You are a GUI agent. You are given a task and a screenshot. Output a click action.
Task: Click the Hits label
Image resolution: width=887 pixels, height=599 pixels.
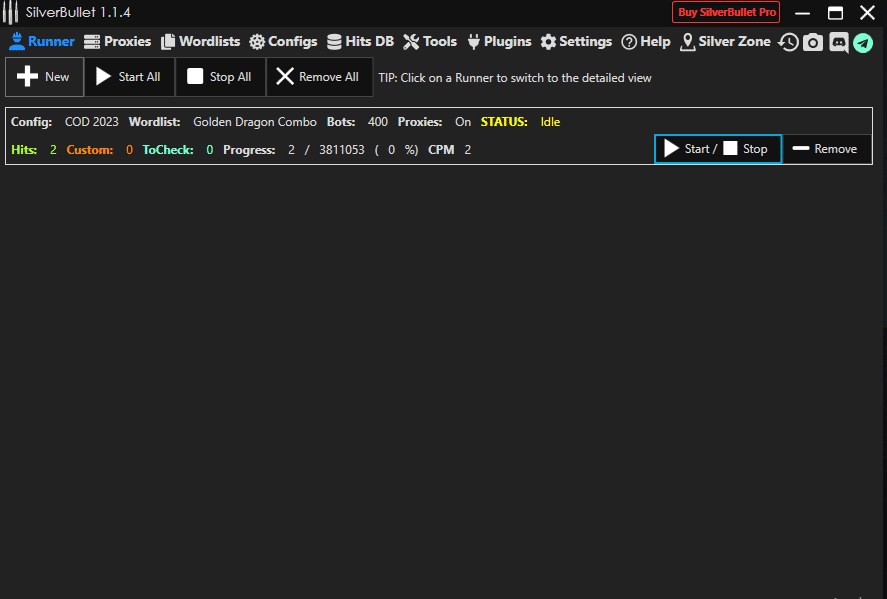pos(24,149)
